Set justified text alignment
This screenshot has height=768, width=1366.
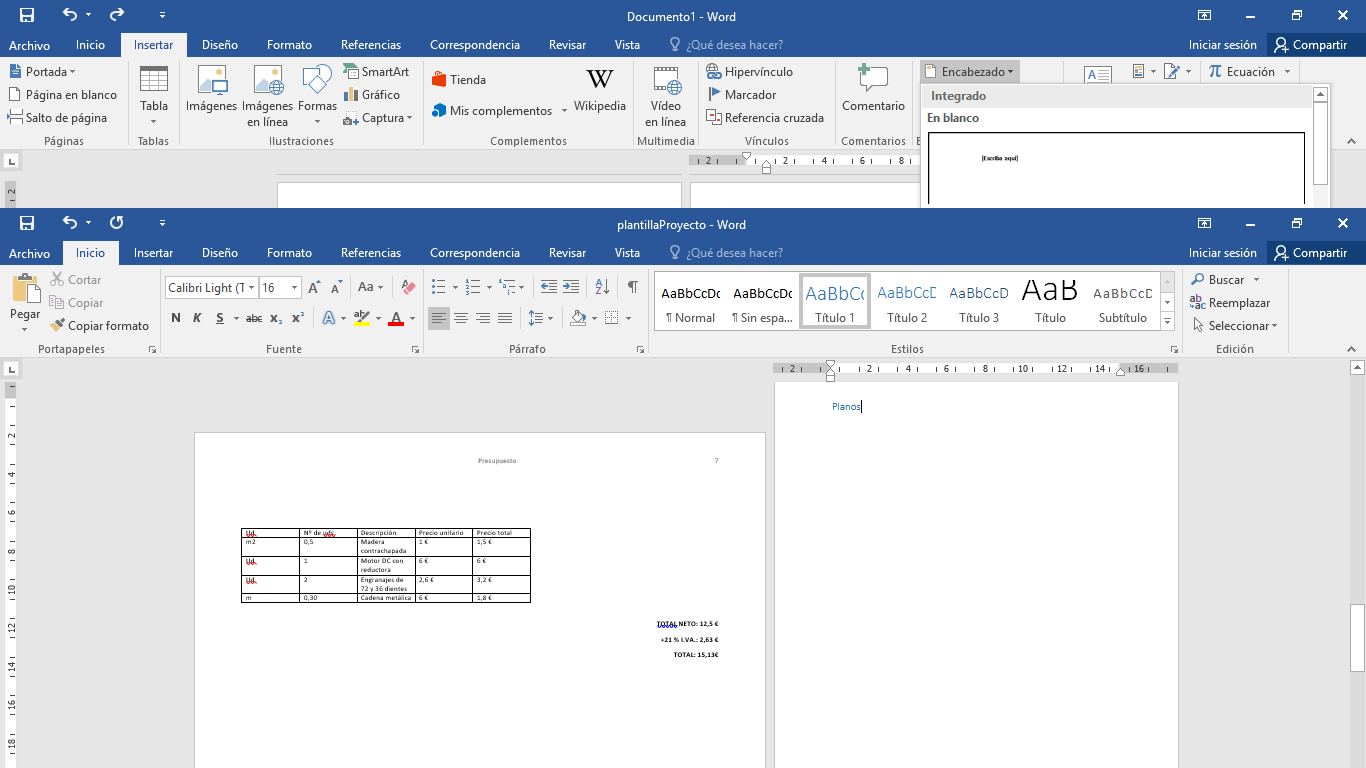pyautogui.click(x=505, y=318)
